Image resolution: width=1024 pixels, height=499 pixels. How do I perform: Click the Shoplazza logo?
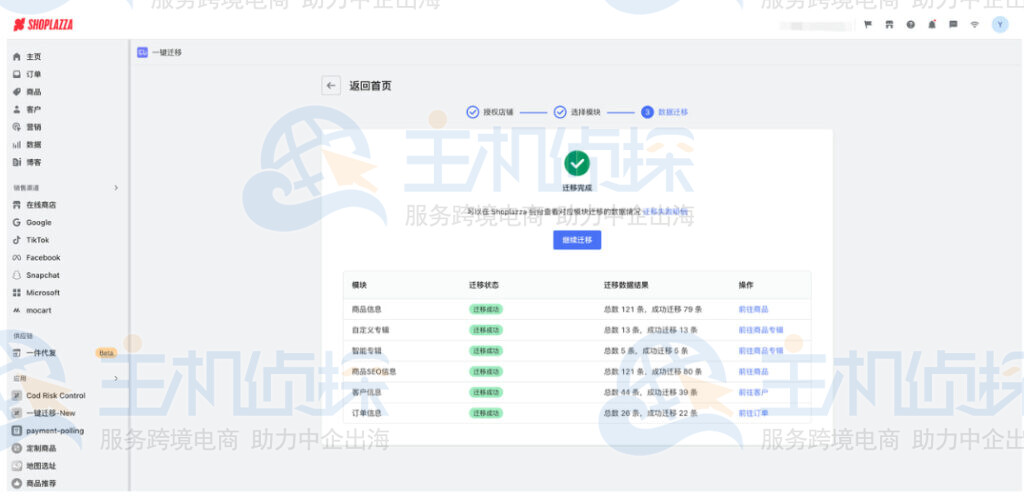(x=43, y=25)
